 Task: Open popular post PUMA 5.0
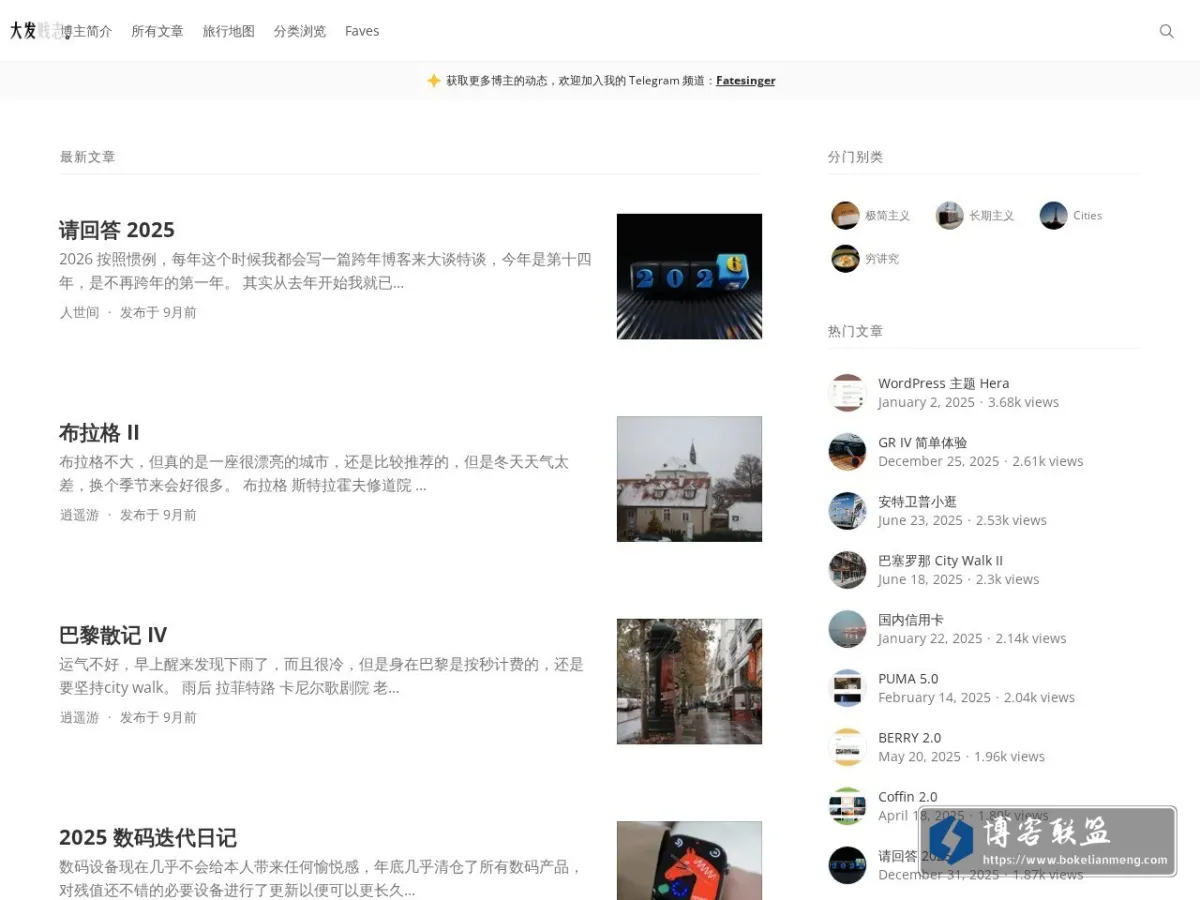click(x=908, y=678)
